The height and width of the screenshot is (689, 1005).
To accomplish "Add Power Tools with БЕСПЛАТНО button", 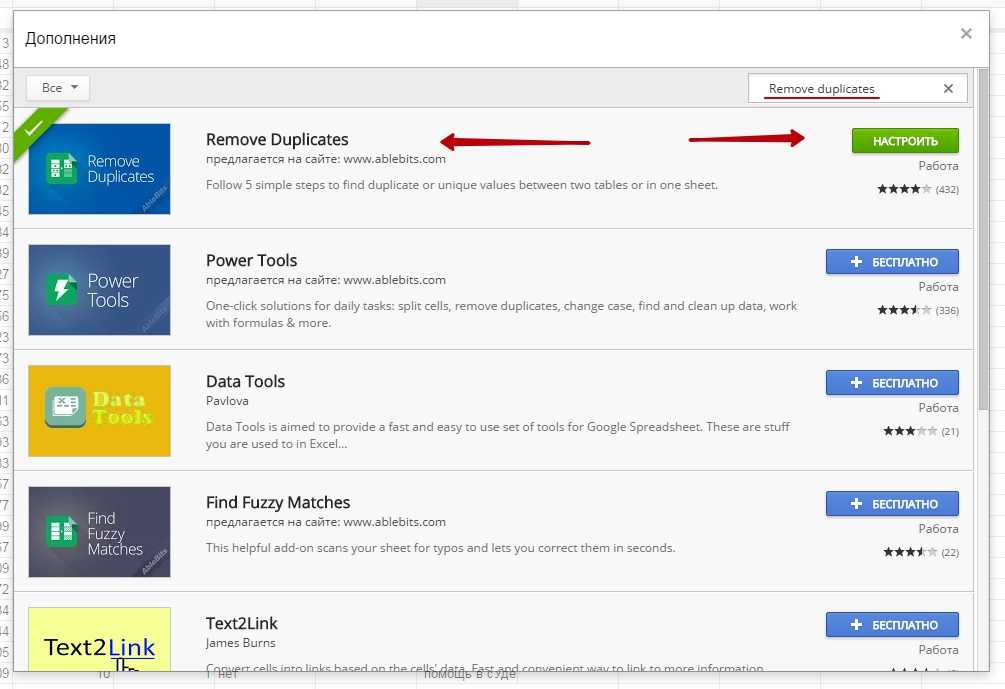I will (892, 262).
